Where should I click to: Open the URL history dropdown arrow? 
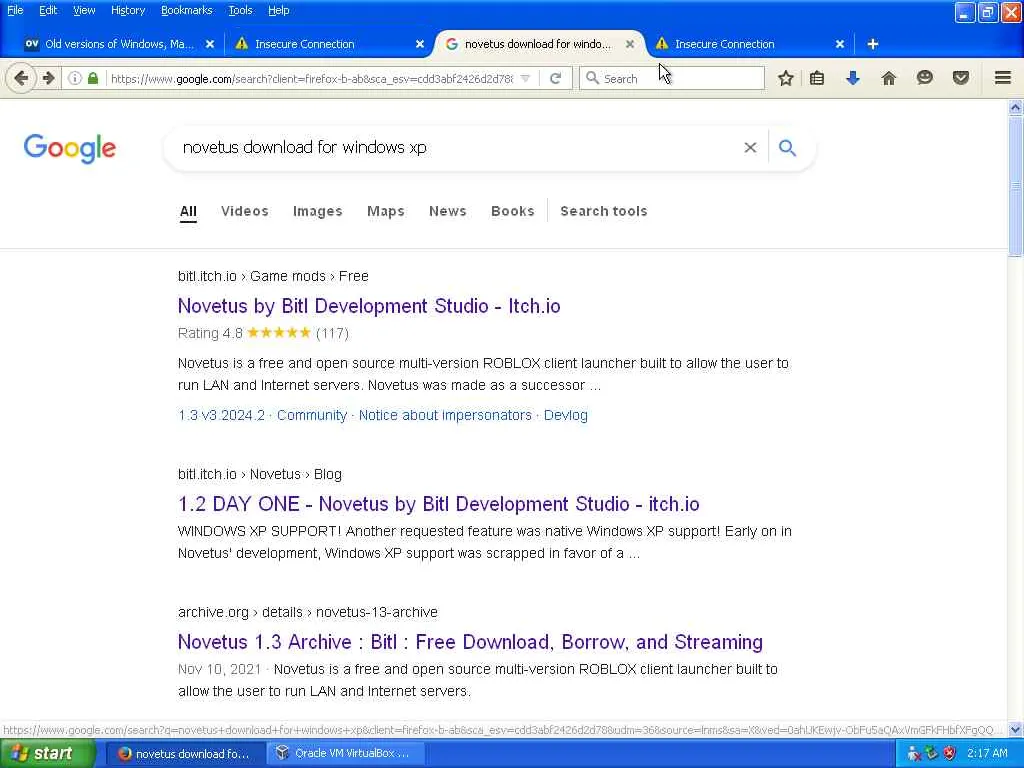click(525, 78)
